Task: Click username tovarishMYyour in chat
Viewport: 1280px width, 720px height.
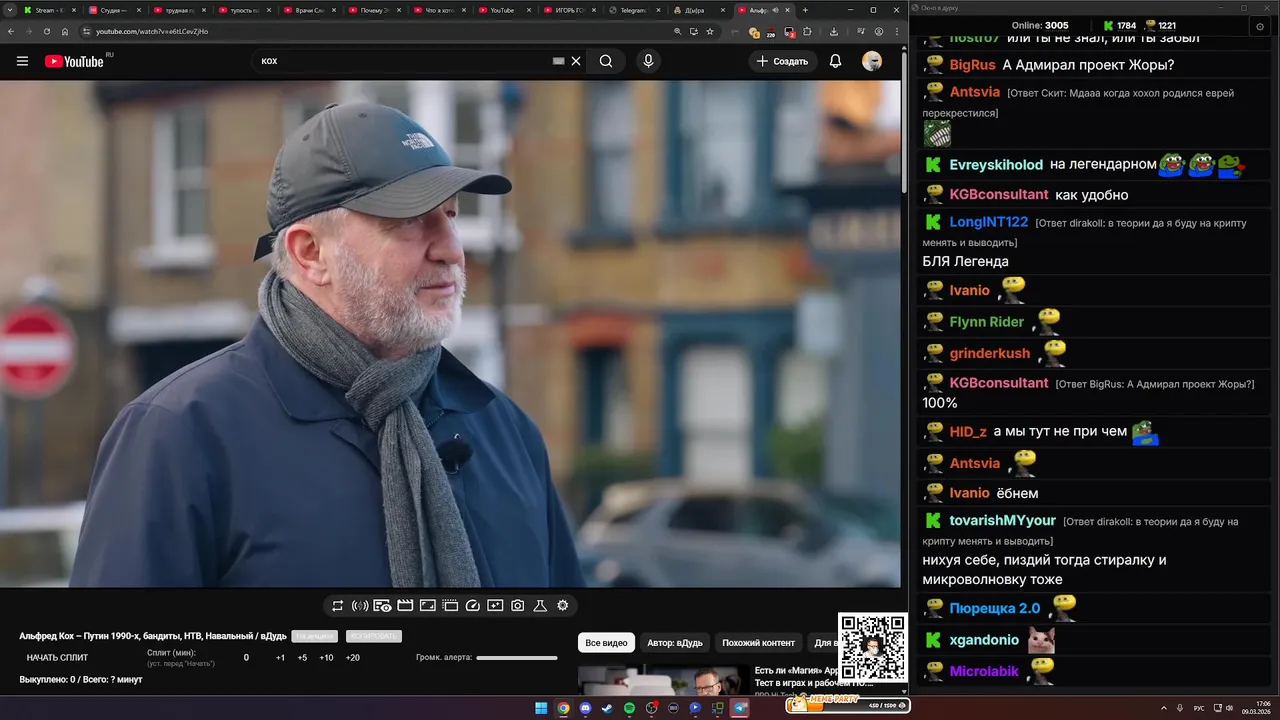Action: tap(1002, 520)
